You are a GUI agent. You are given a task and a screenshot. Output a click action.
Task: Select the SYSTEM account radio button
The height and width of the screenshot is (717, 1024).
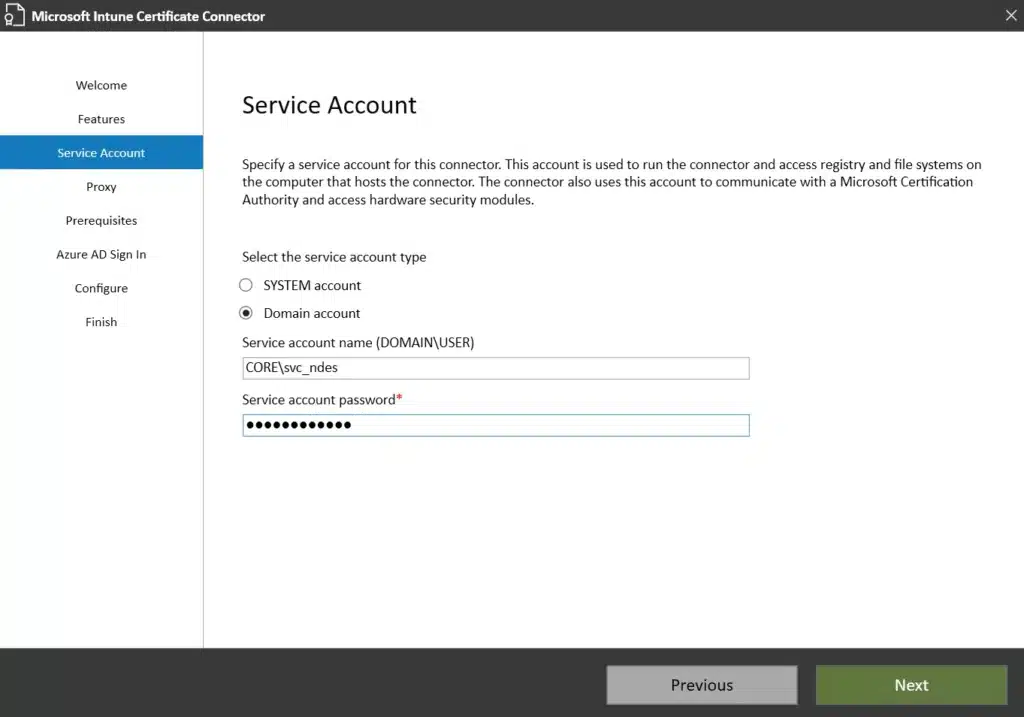246,285
